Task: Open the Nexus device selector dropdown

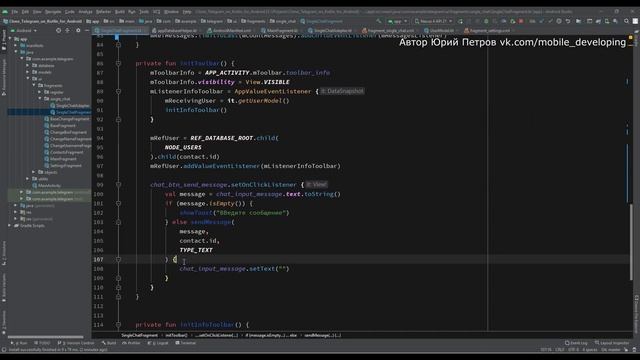Action: [x=433, y=21]
